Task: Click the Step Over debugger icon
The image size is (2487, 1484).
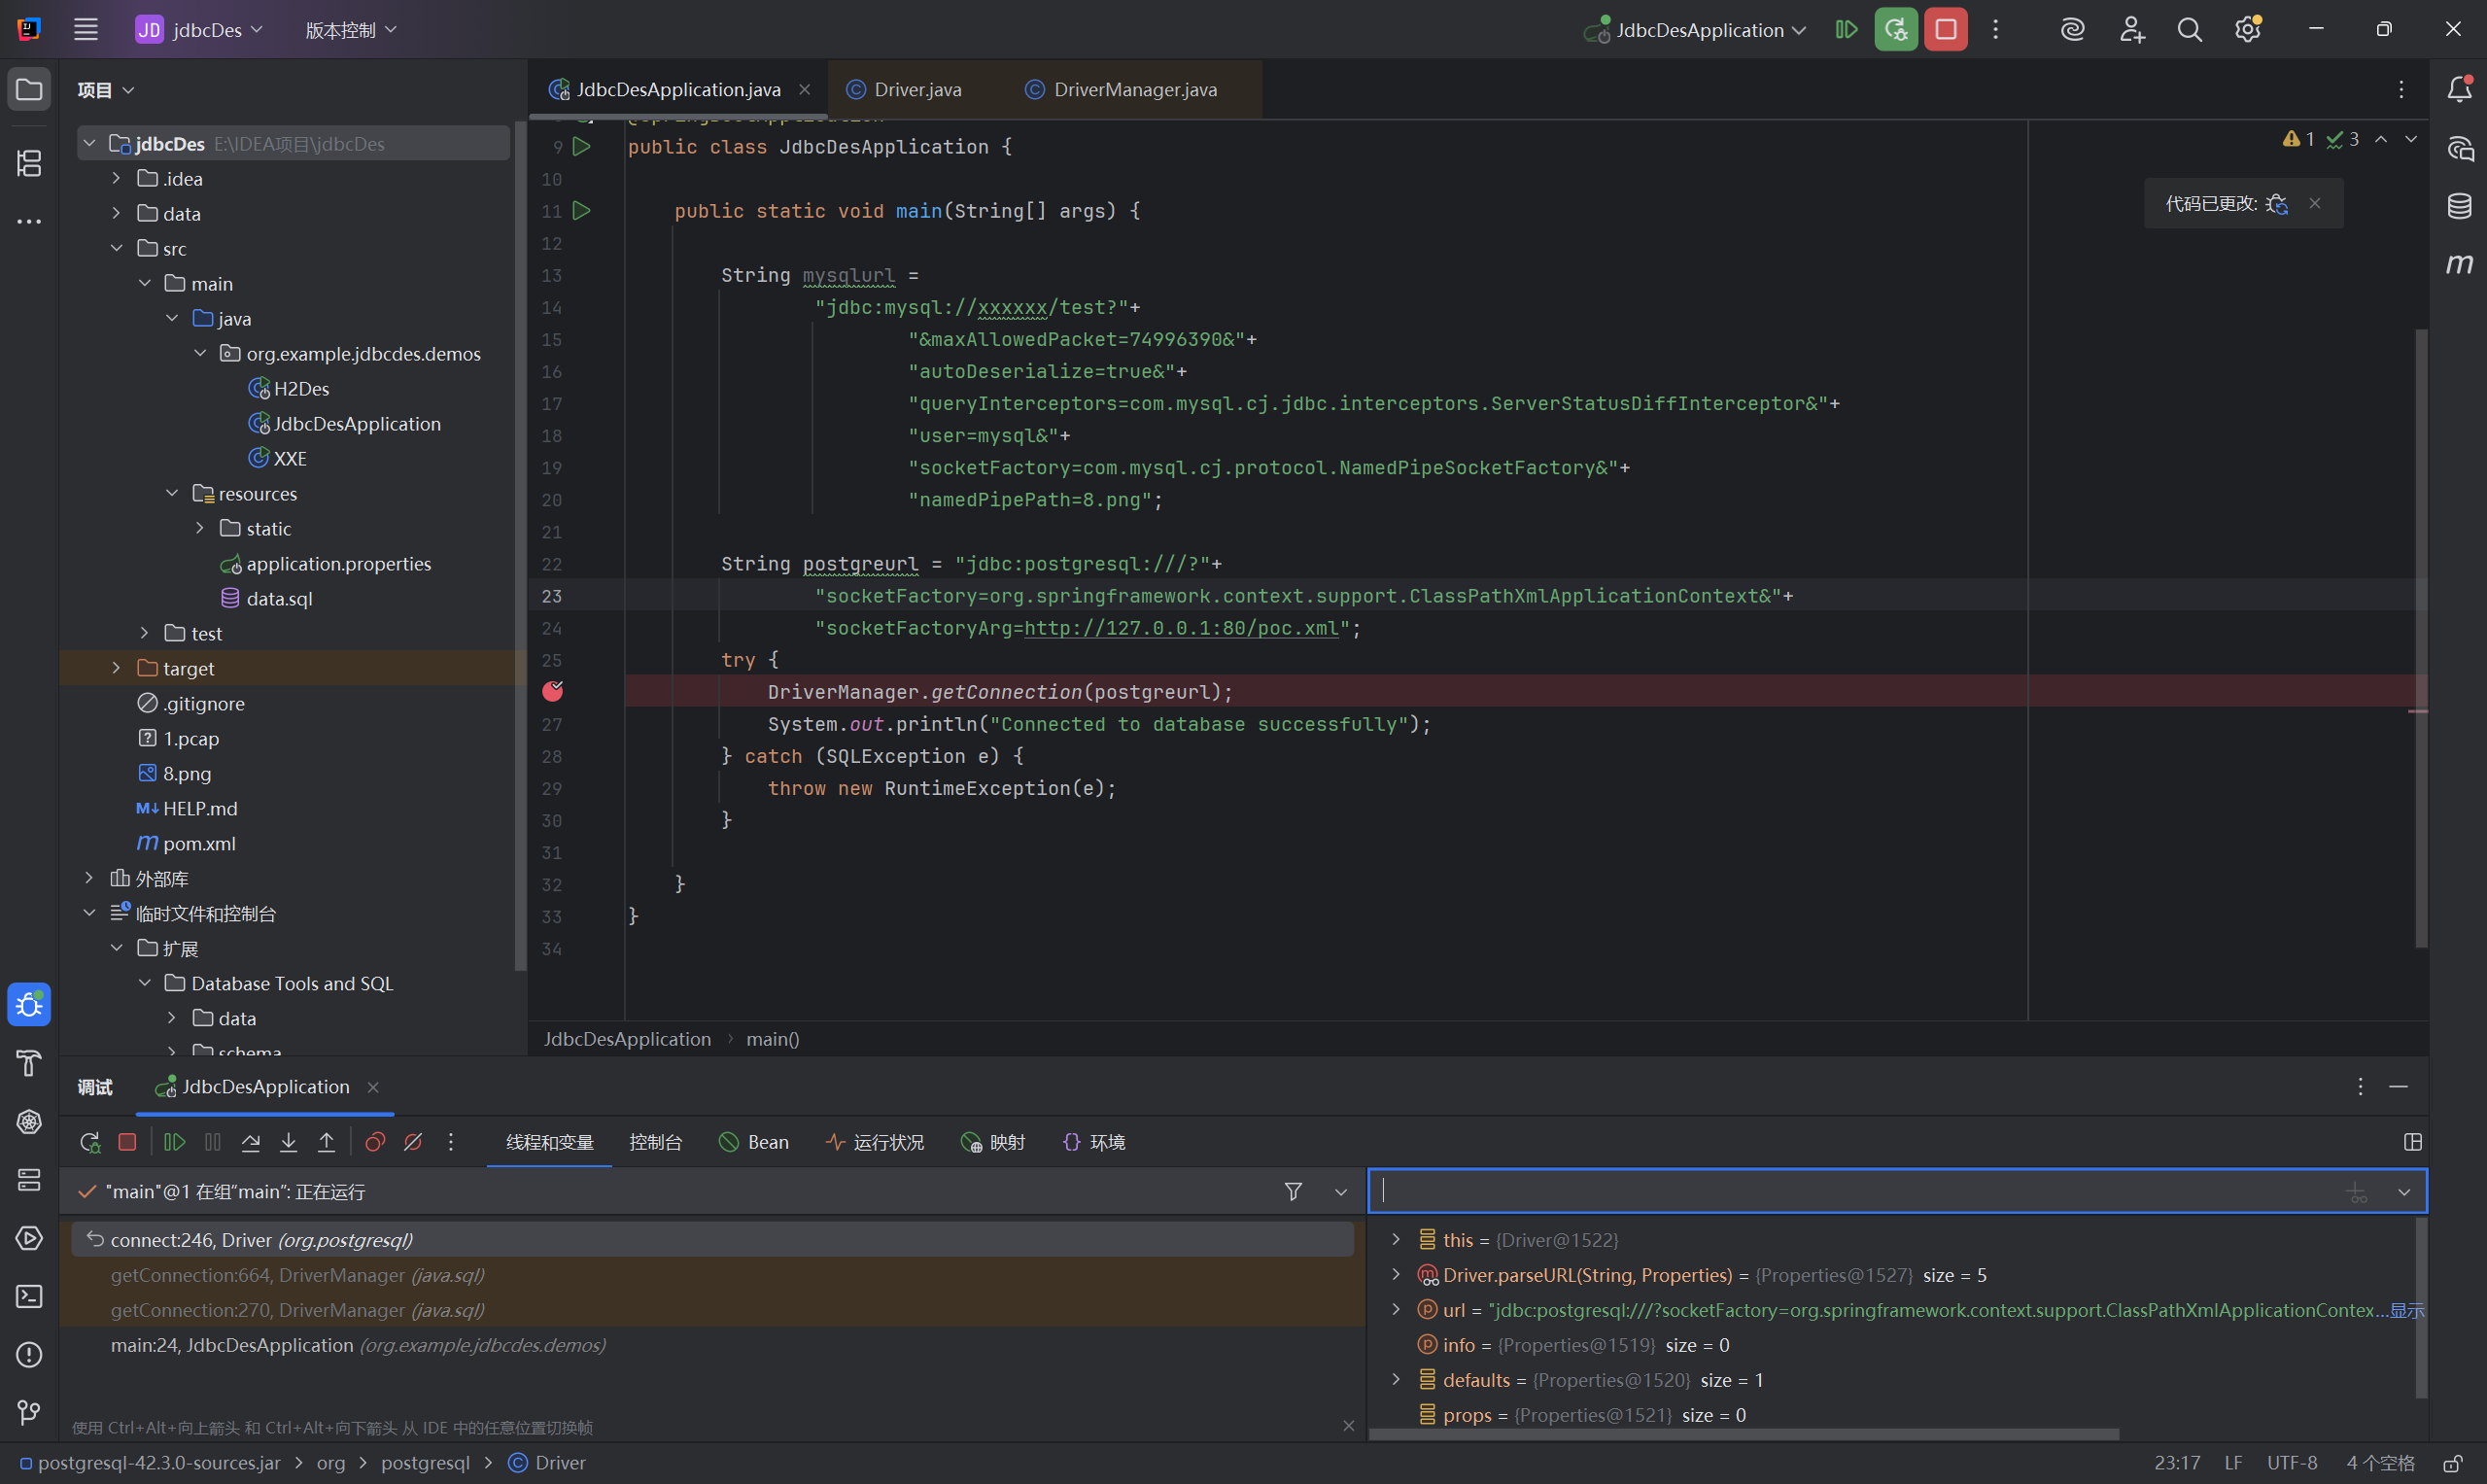Action: pyautogui.click(x=251, y=1142)
